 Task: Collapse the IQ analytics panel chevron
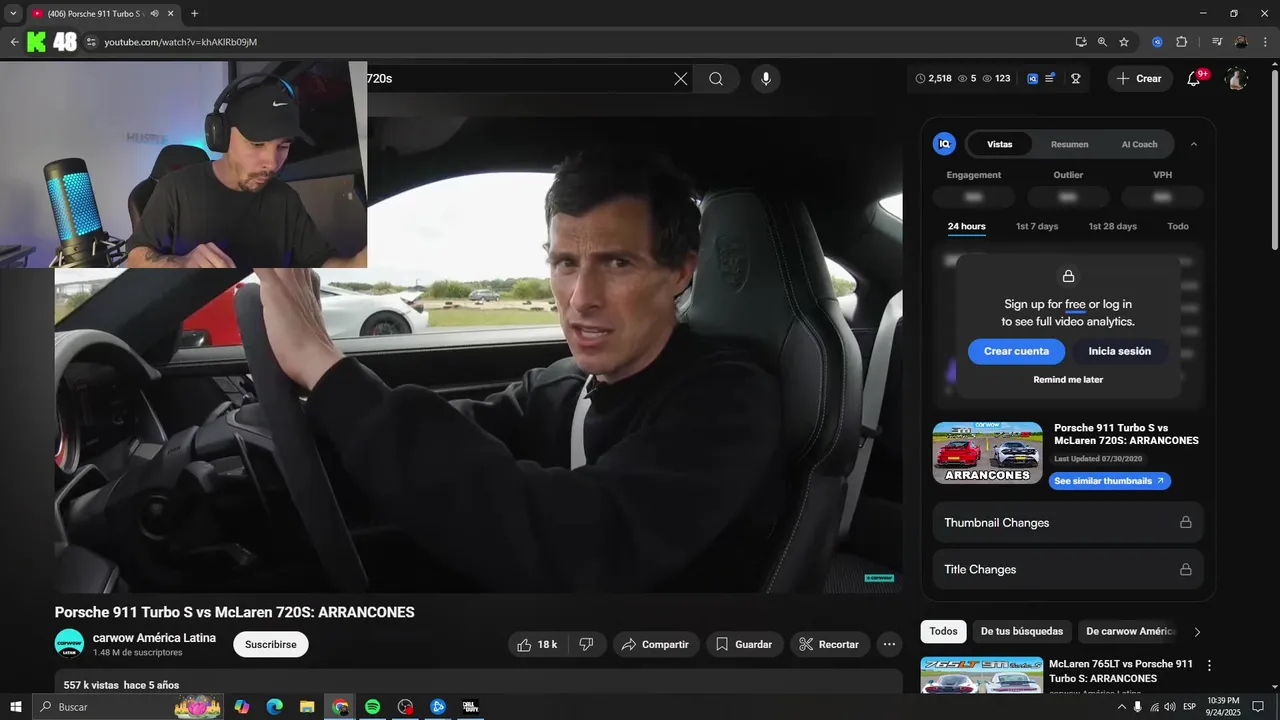click(x=1193, y=144)
